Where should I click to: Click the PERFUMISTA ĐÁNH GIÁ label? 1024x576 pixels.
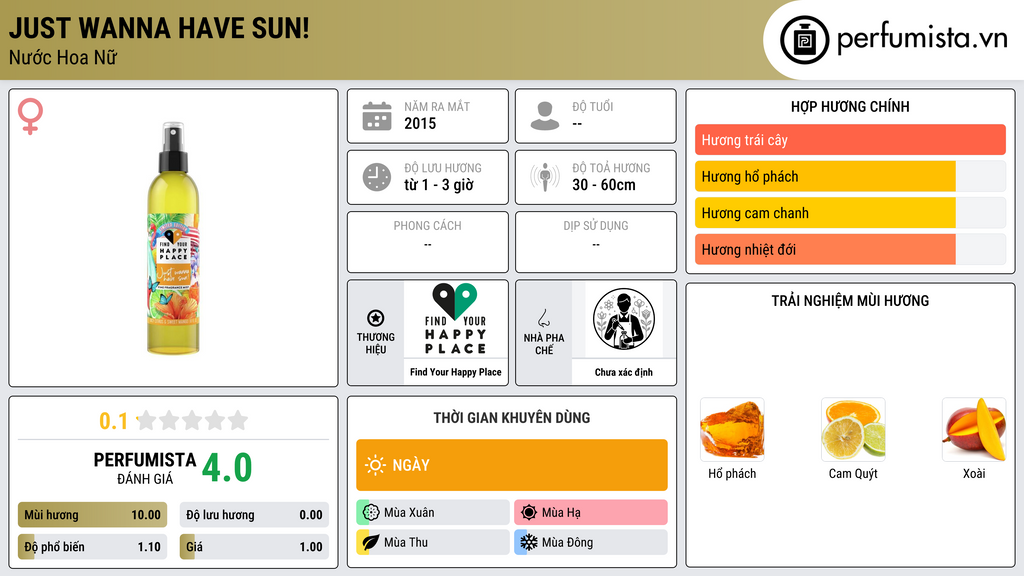(145, 468)
